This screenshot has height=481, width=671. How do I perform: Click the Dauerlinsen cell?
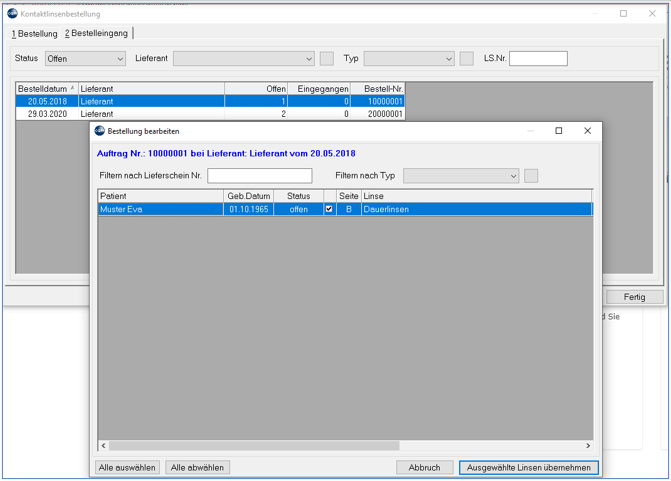coord(476,209)
